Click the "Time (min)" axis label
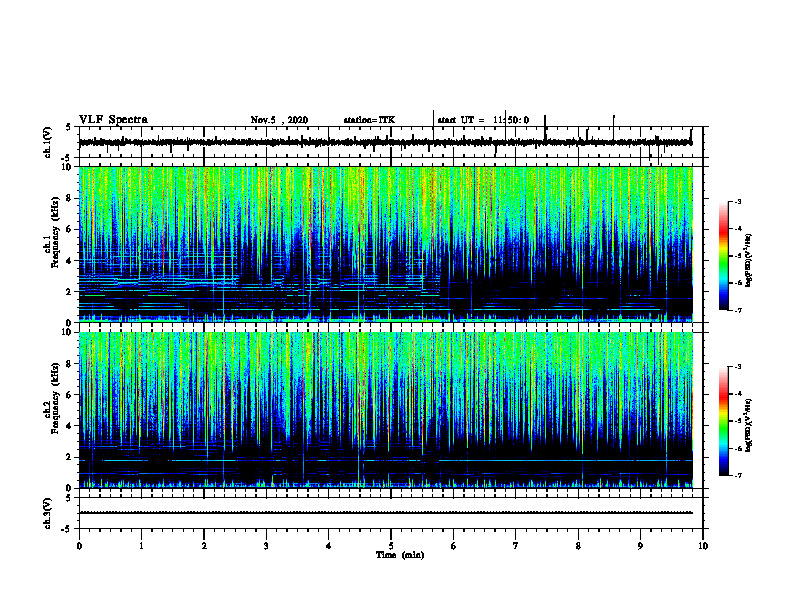Image resolution: width=792 pixels, height=612 pixels. point(400,555)
